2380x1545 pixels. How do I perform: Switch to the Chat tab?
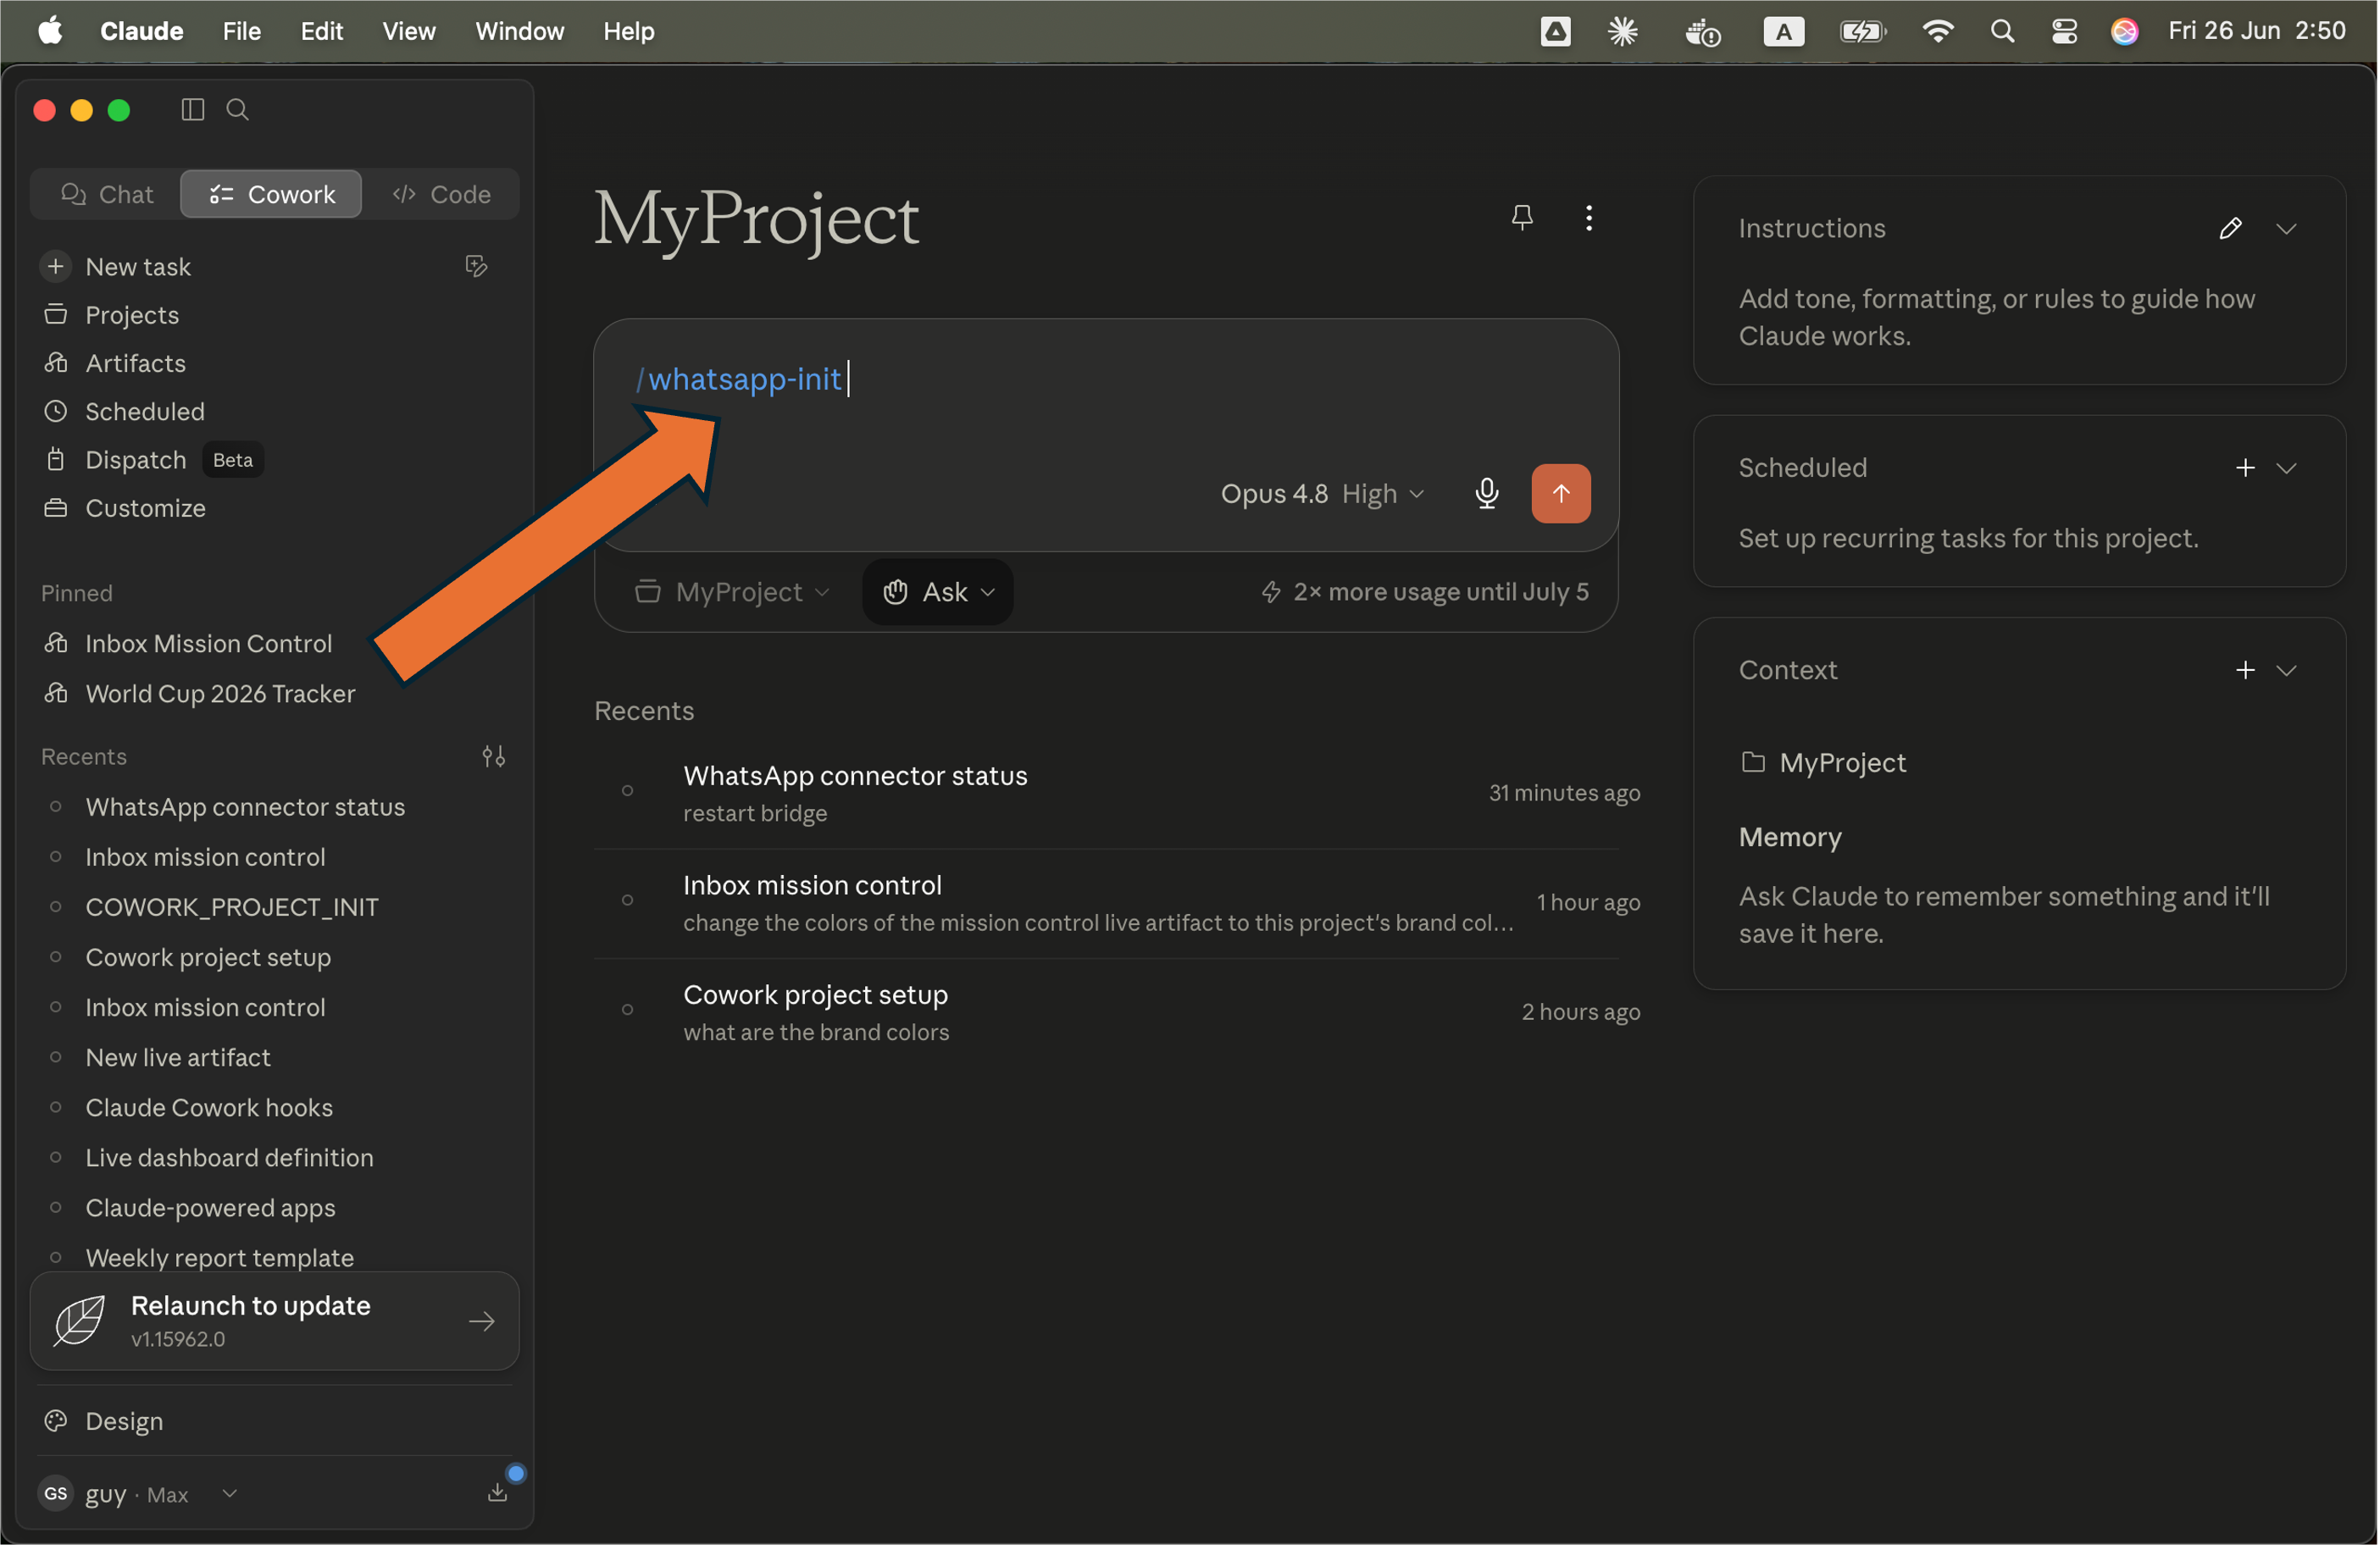(107, 194)
